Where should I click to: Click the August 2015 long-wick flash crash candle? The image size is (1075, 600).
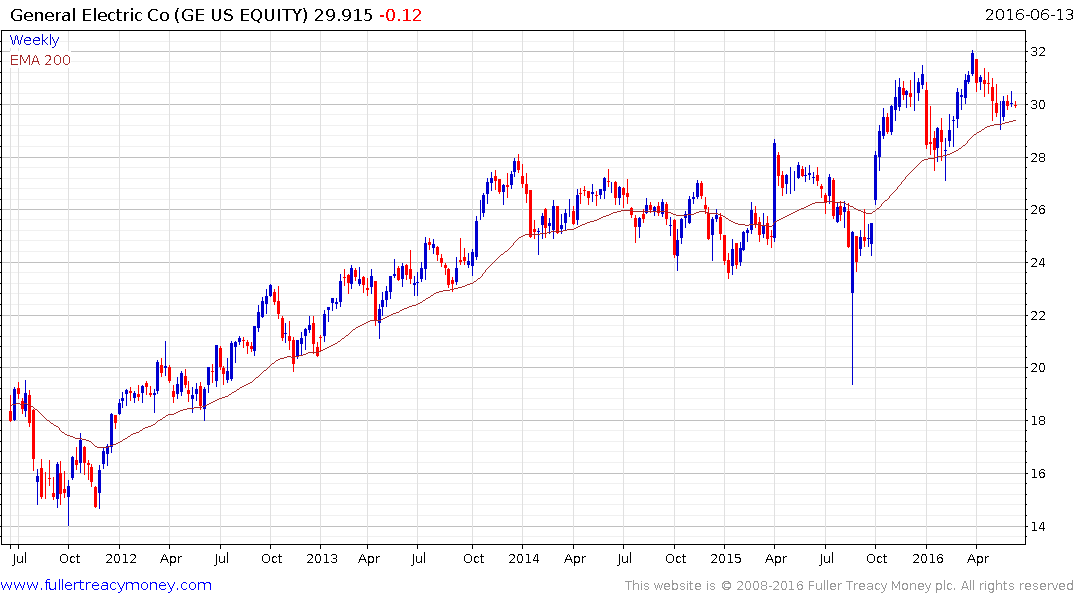pos(852,309)
